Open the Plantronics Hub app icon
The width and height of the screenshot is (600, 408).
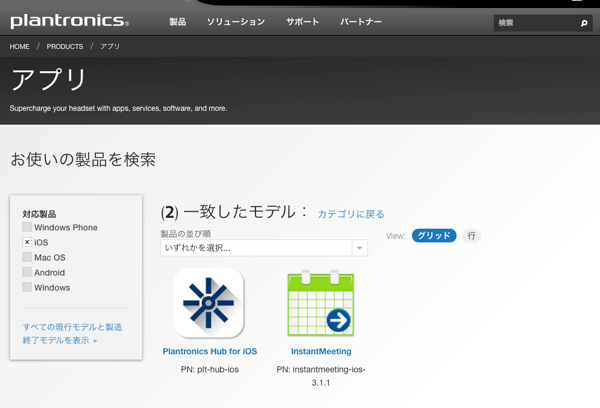click(209, 303)
